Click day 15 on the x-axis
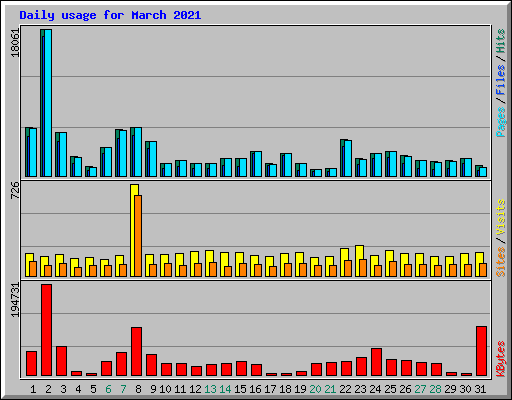512x400 pixels. click(x=240, y=389)
